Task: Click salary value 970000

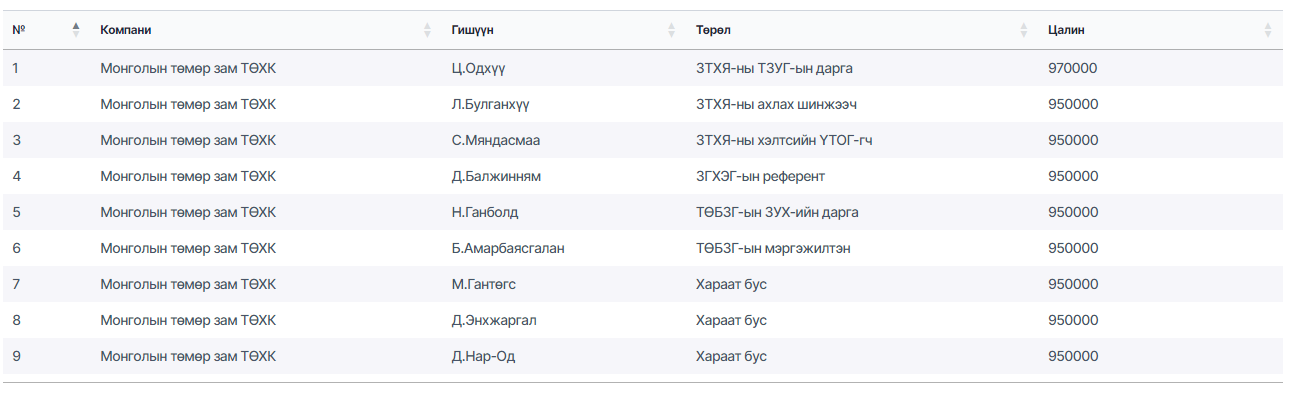Action: (x=1073, y=68)
